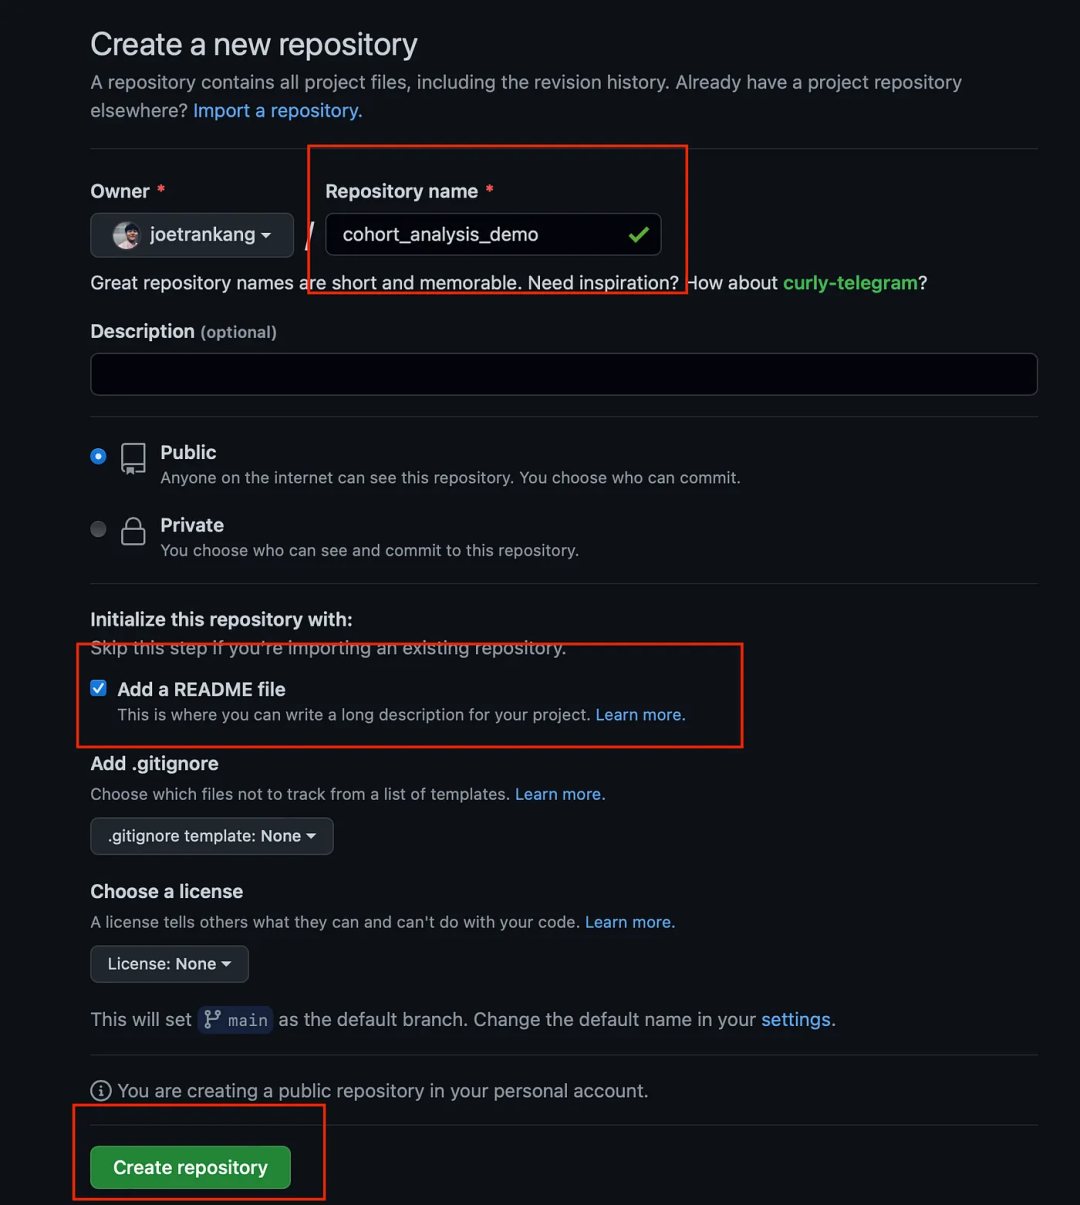This screenshot has height=1205, width=1080.
Task: Open the Import a repository link
Action: (277, 111)
